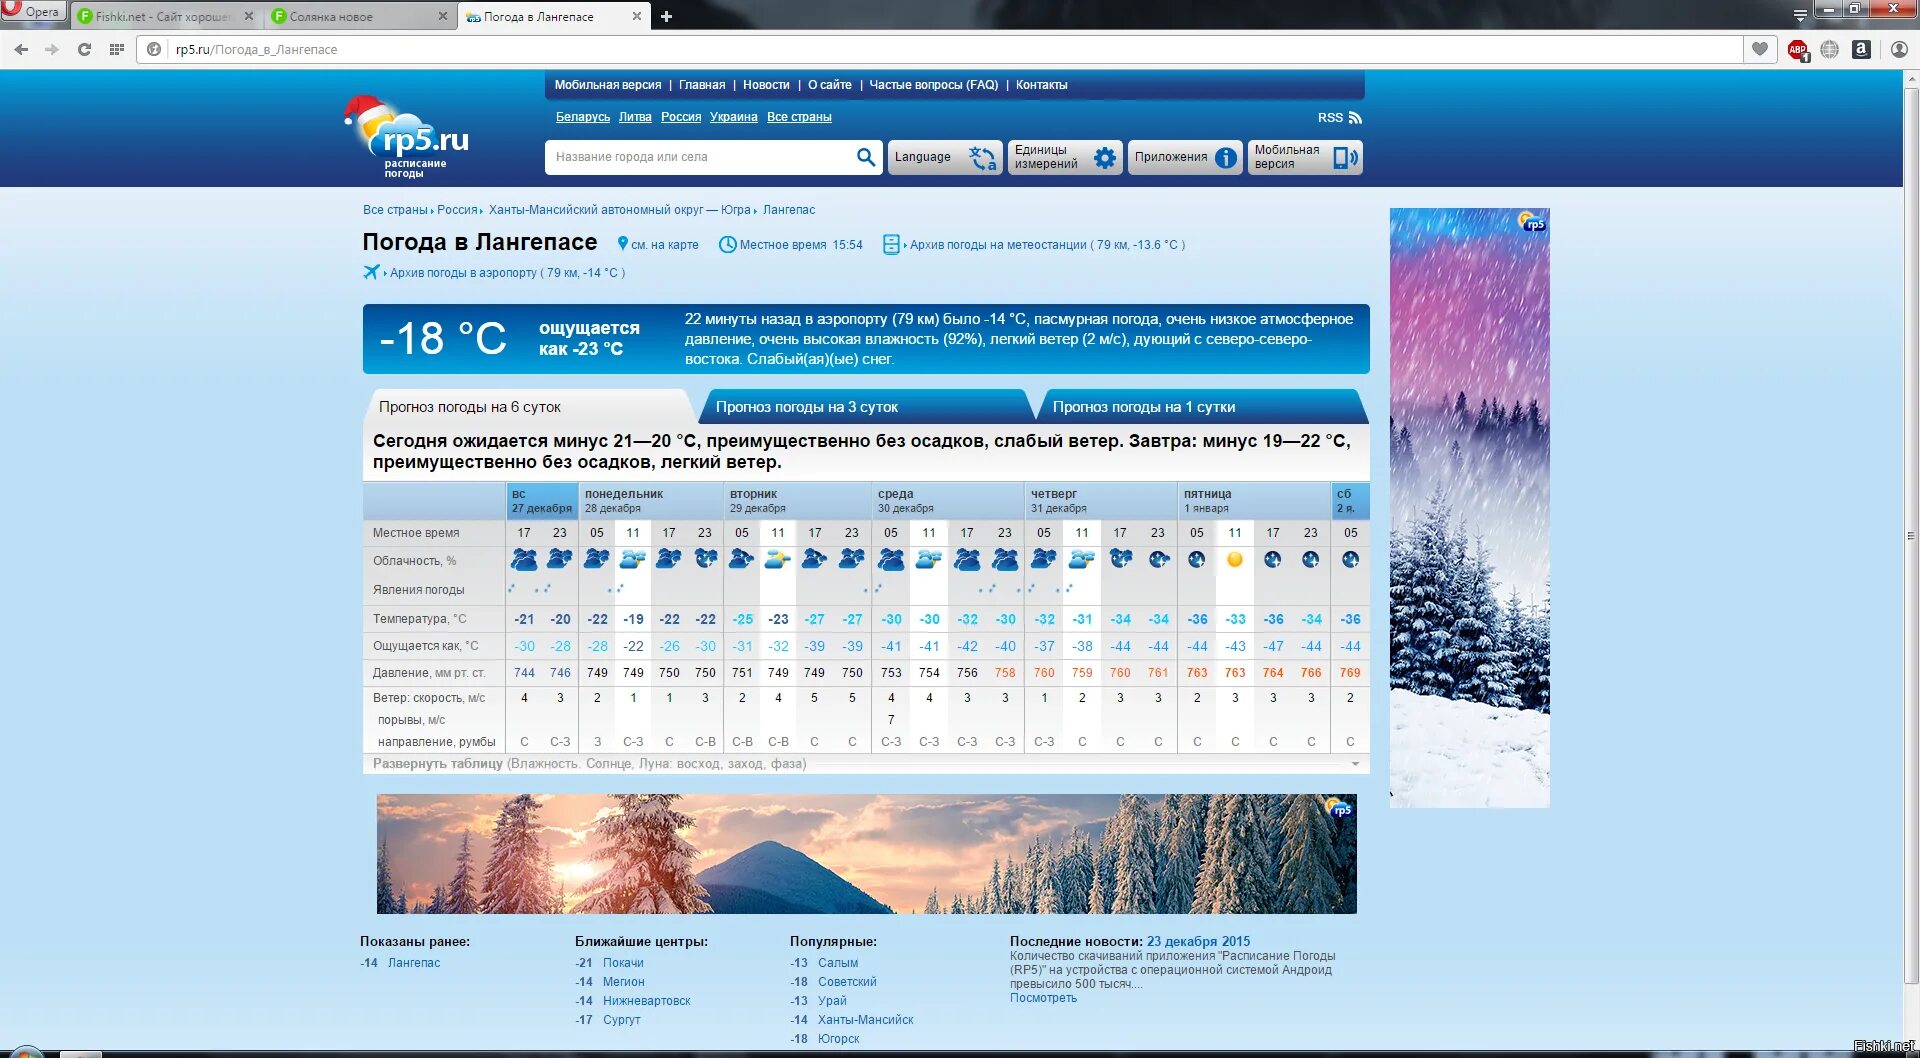The height and width of the screenshot is (1058, 1920).
Task: Open the airport weather archive link
Action: coord(507,273)
